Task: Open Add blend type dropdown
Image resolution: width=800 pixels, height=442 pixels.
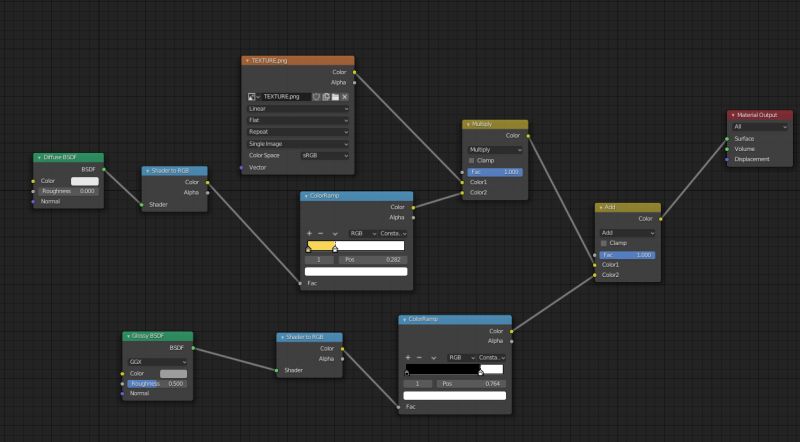Action: click(x=628, y=233)
